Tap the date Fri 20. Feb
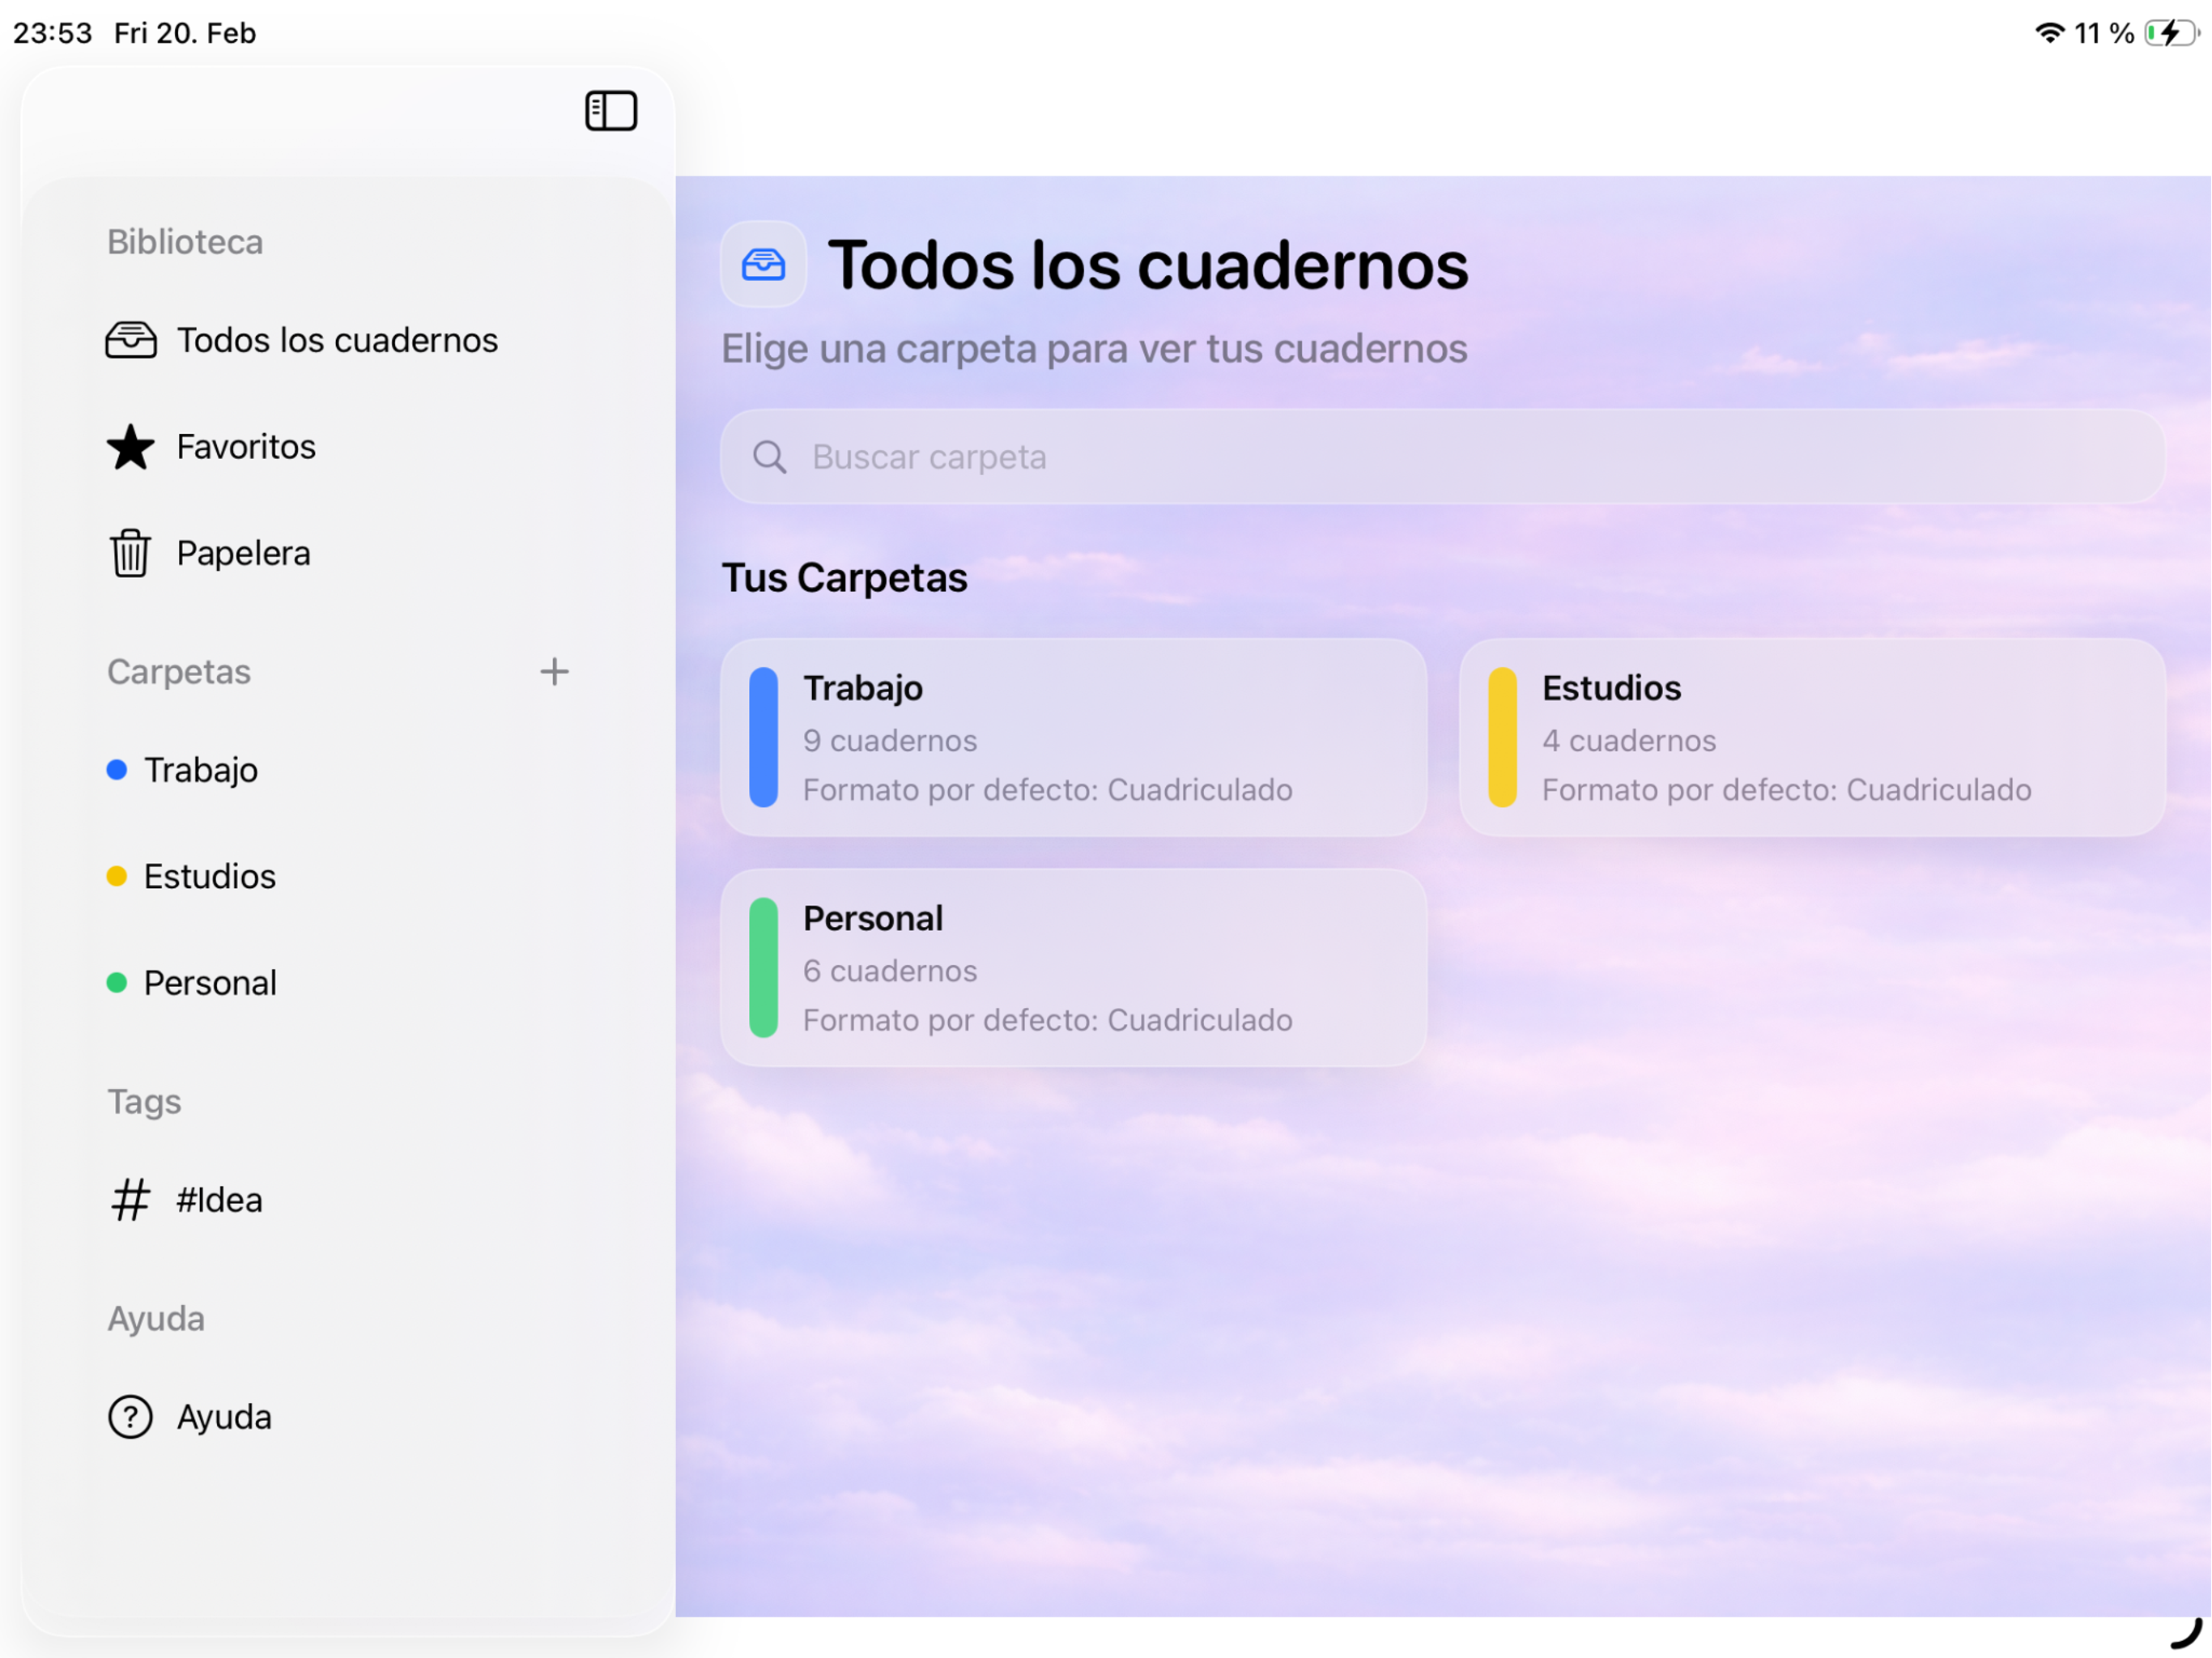2212x1658 pixels. click(x=185, y=33)
